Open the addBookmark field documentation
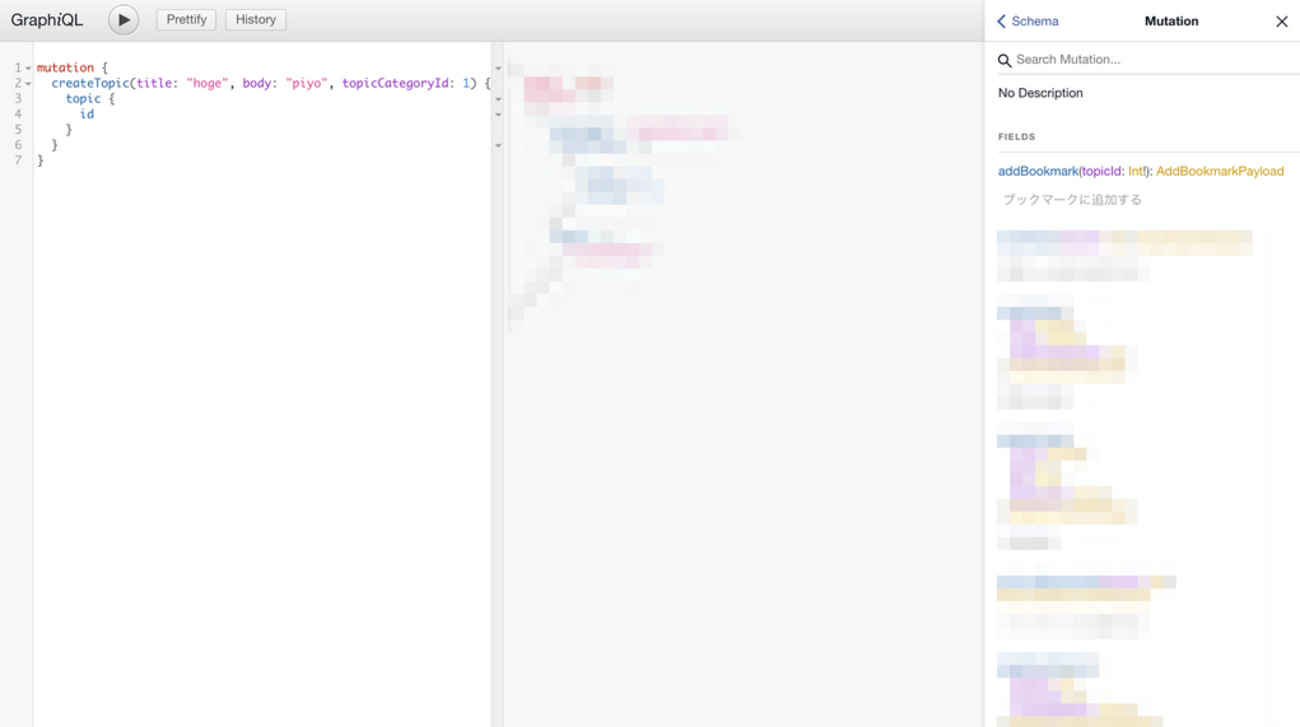This screenshot has height=727, width=1300. point(1038,171)
